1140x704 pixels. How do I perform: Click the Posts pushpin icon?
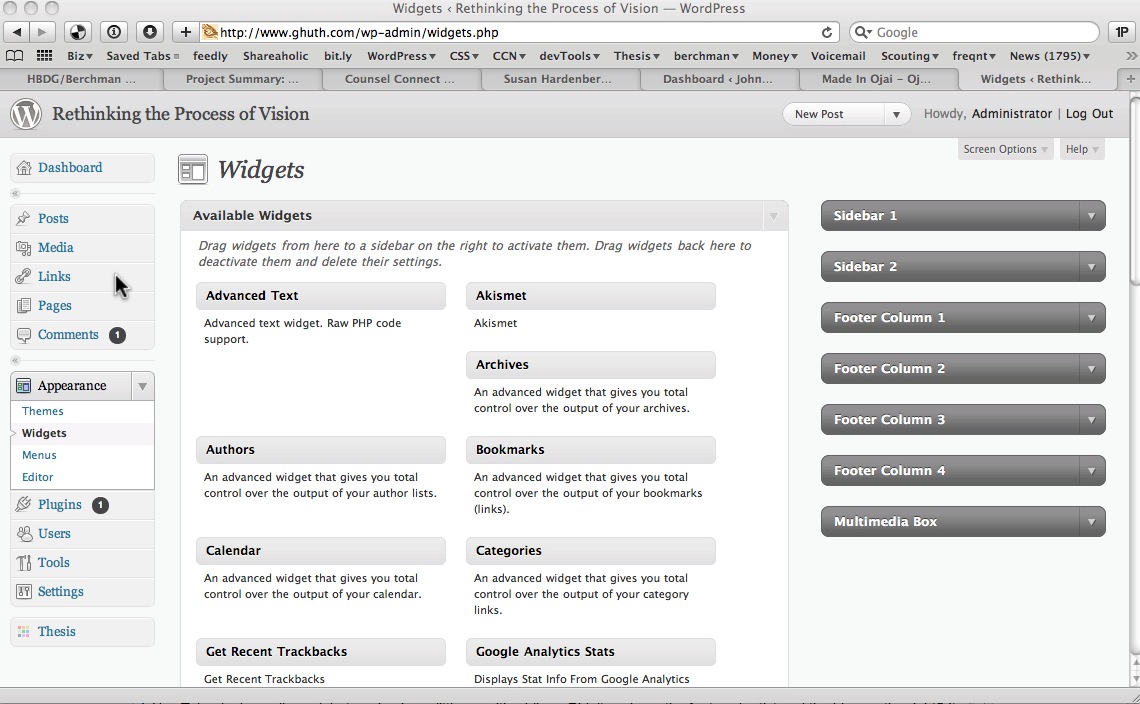click(x=24, y=218)
